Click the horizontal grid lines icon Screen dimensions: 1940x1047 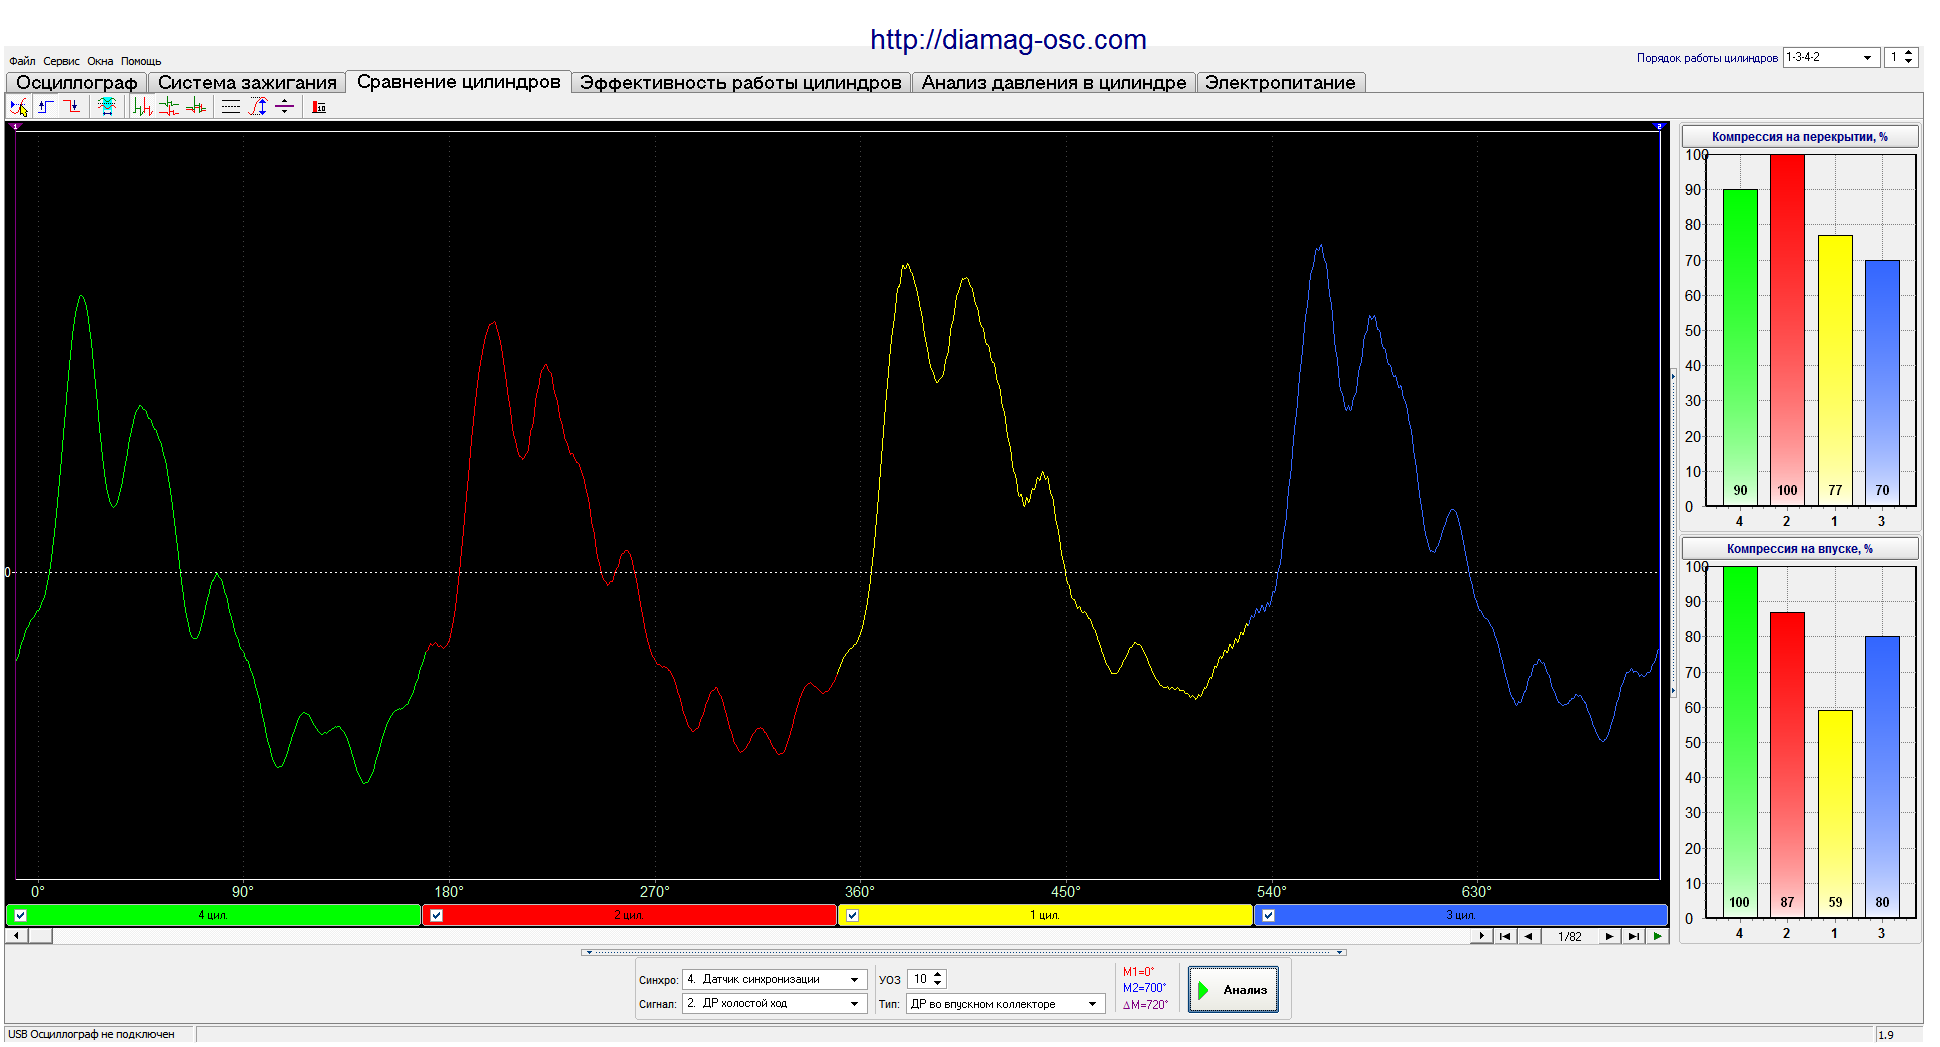click(231, 107)
